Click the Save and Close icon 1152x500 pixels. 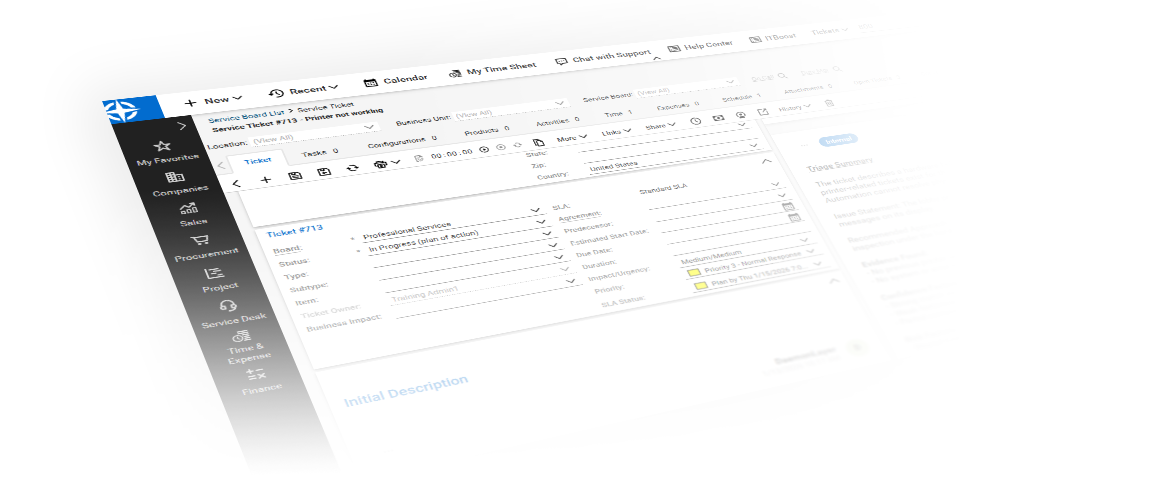[324, 172]
